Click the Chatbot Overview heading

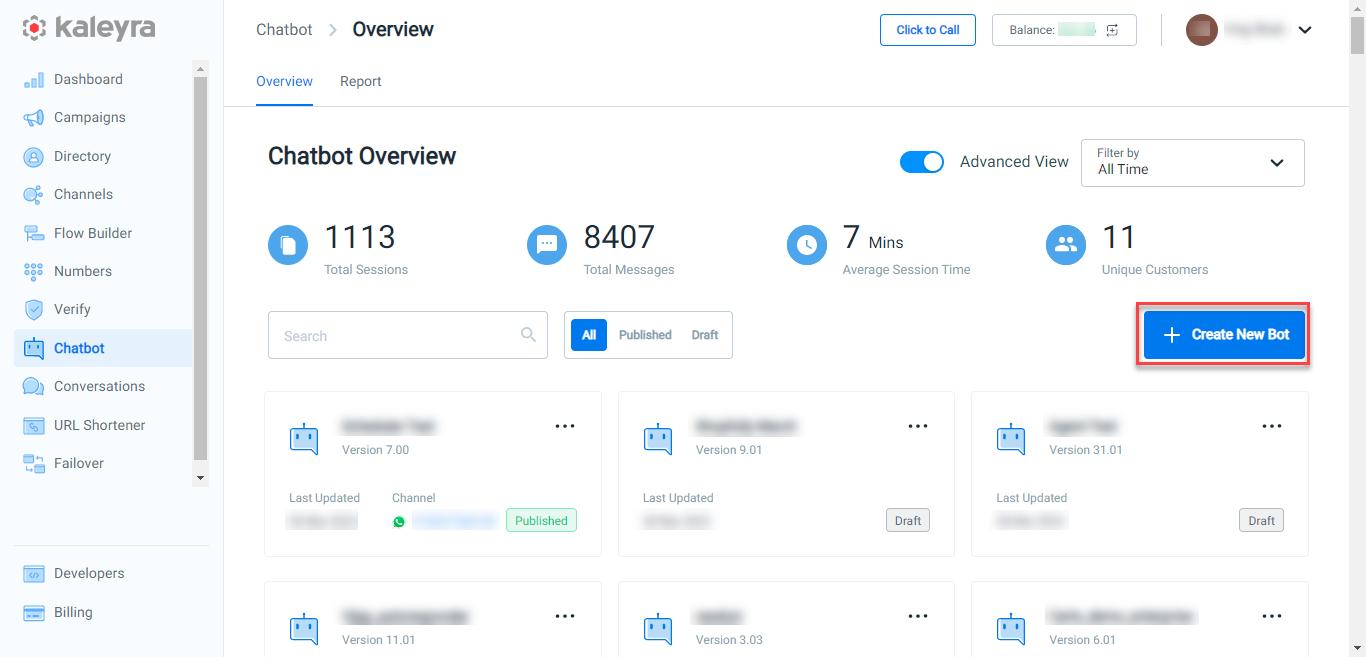[x=362, y=156]
